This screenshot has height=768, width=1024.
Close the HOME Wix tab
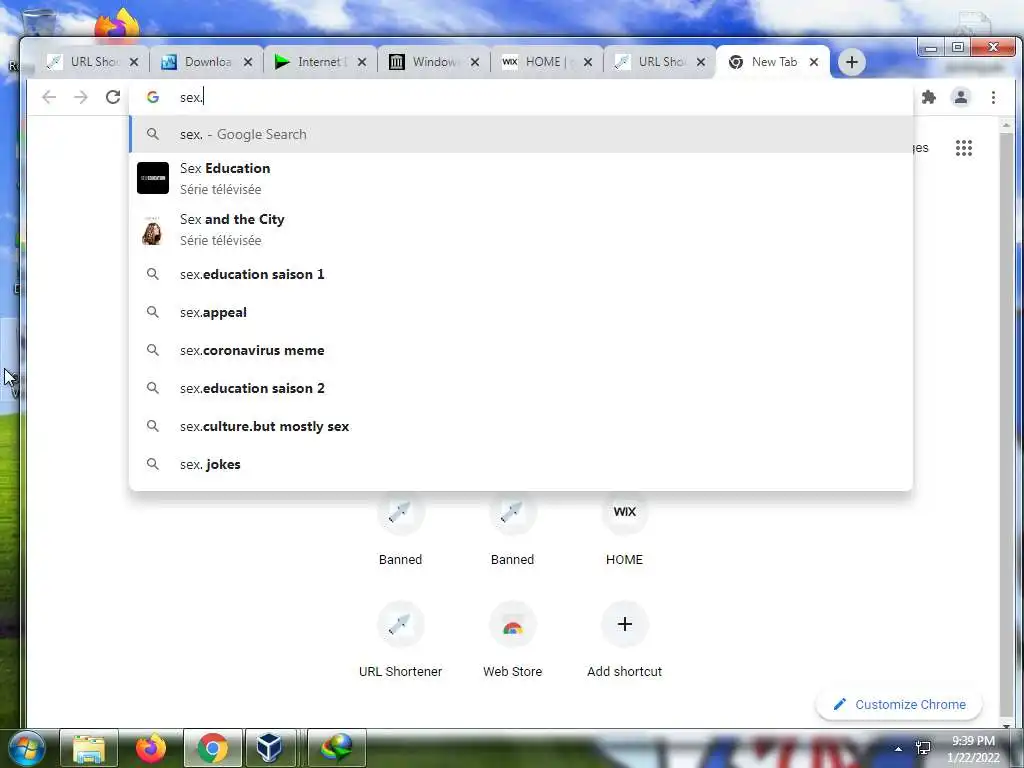(x=588, y=62)
